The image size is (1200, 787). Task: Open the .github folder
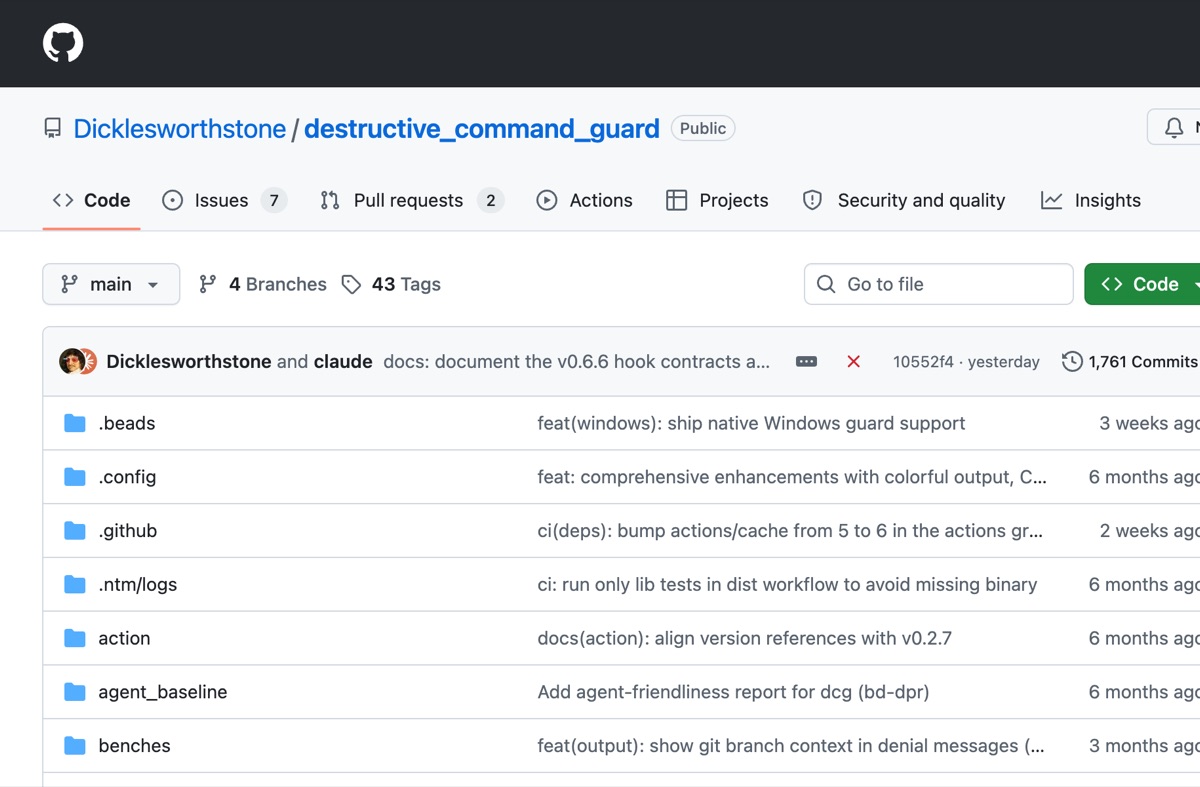pos(128,531)
